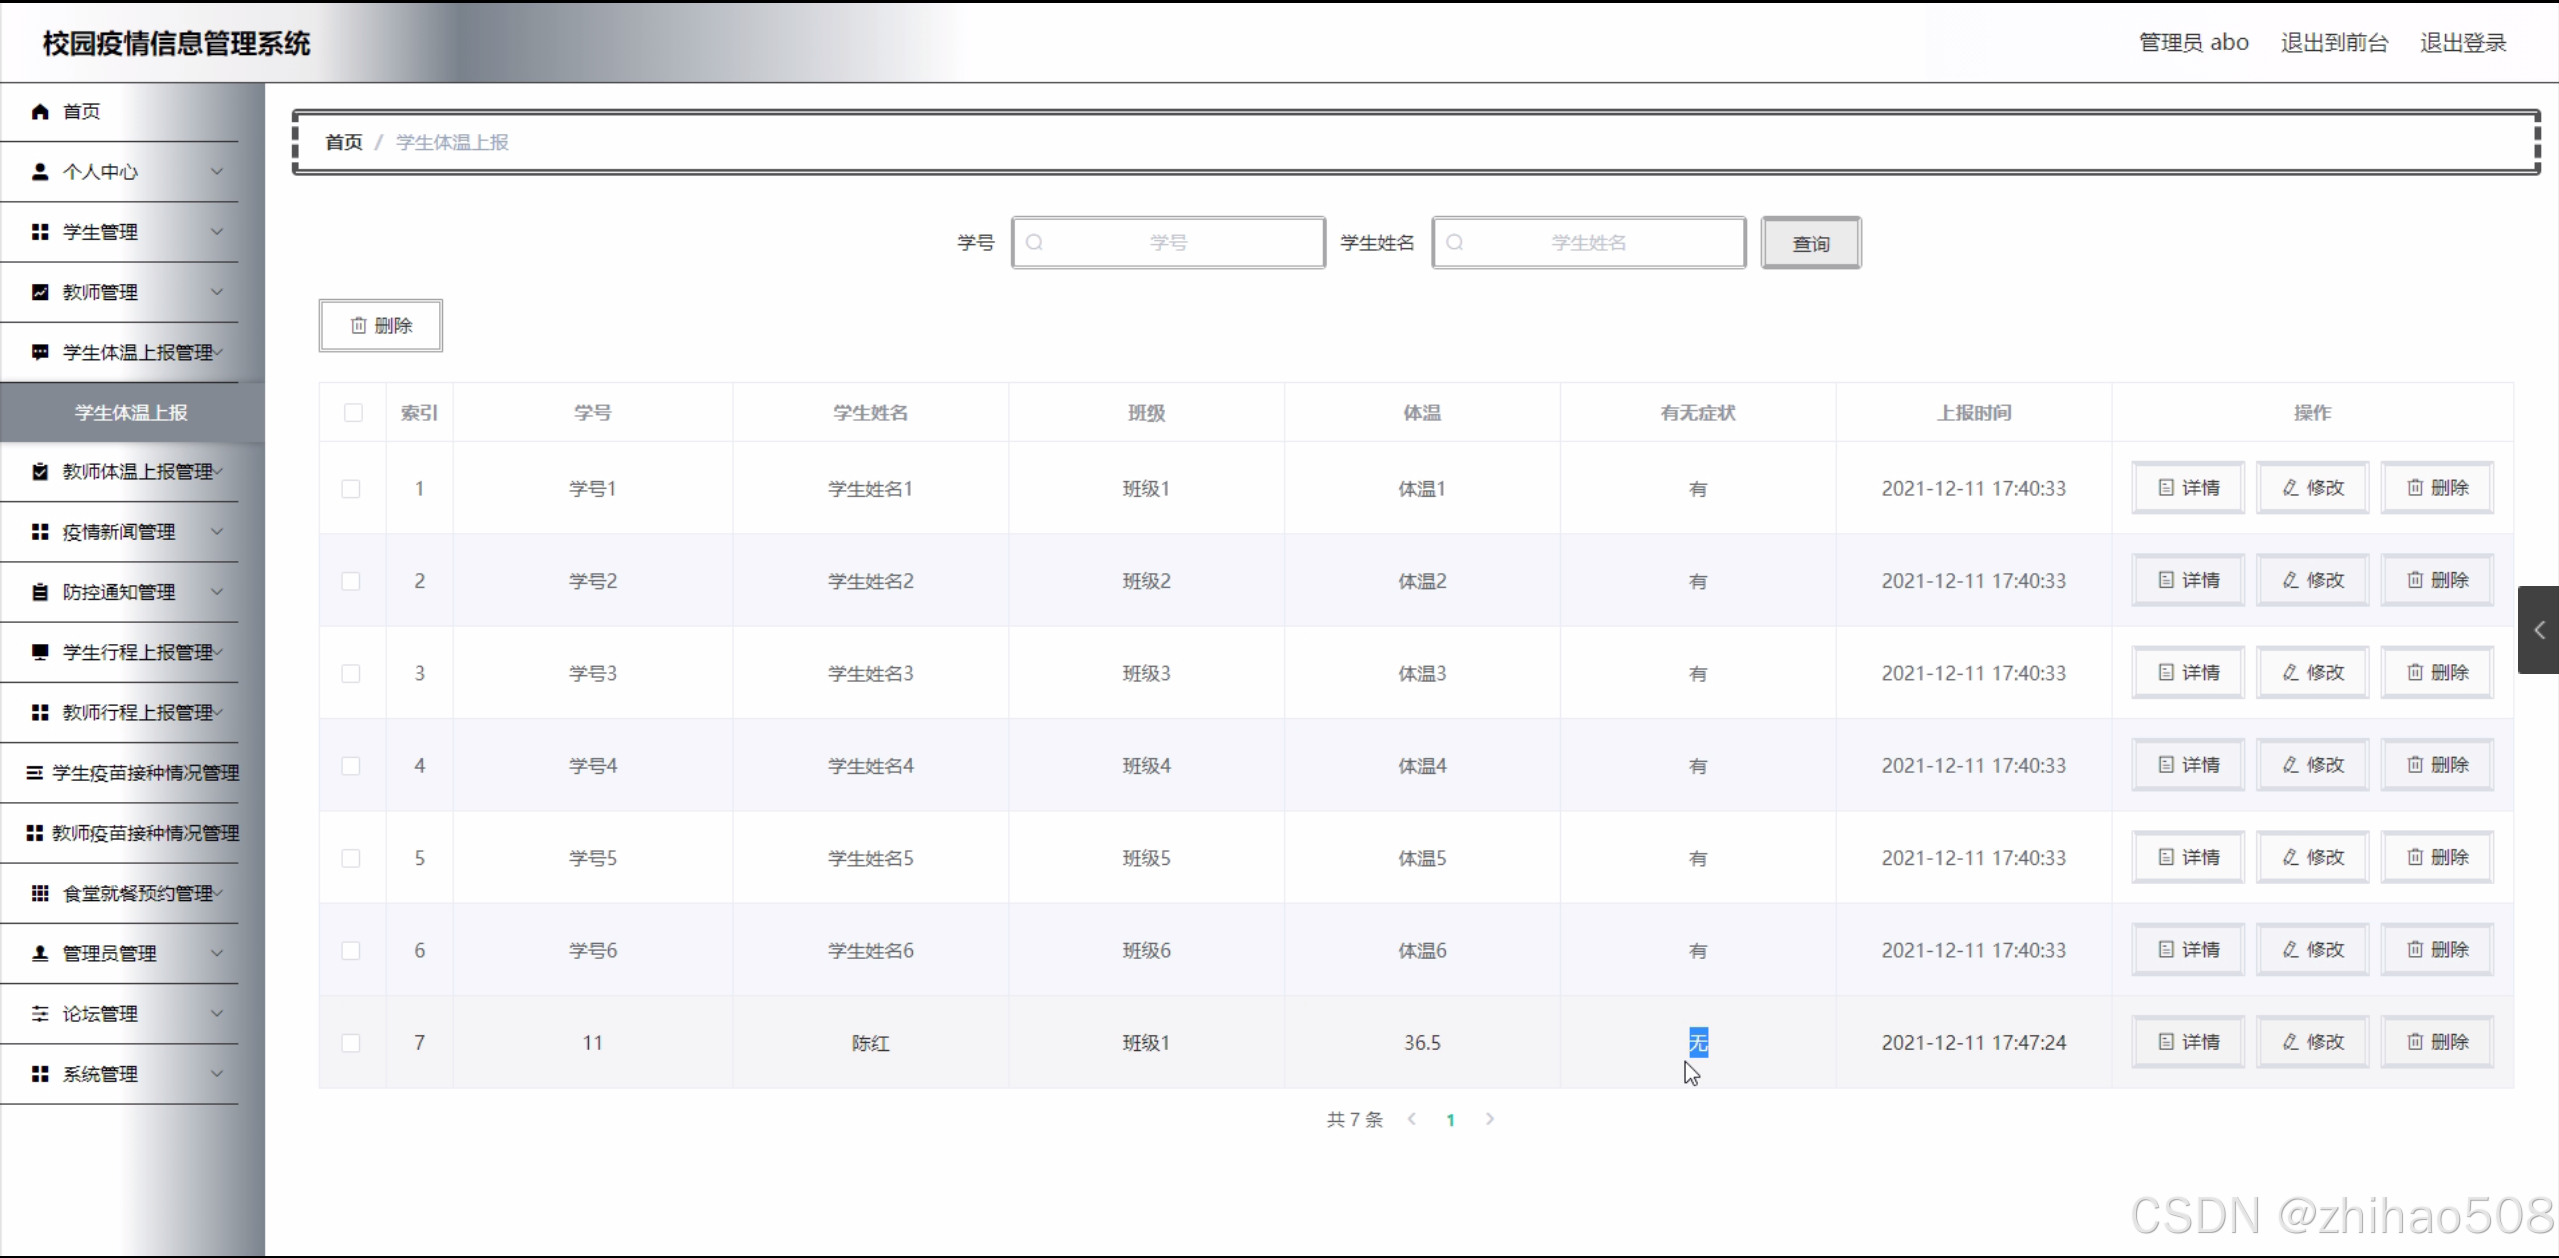Screen dimensions: 2559x1258
Task: Click the home icon in sidebar
Action: [x=40, y=111]
